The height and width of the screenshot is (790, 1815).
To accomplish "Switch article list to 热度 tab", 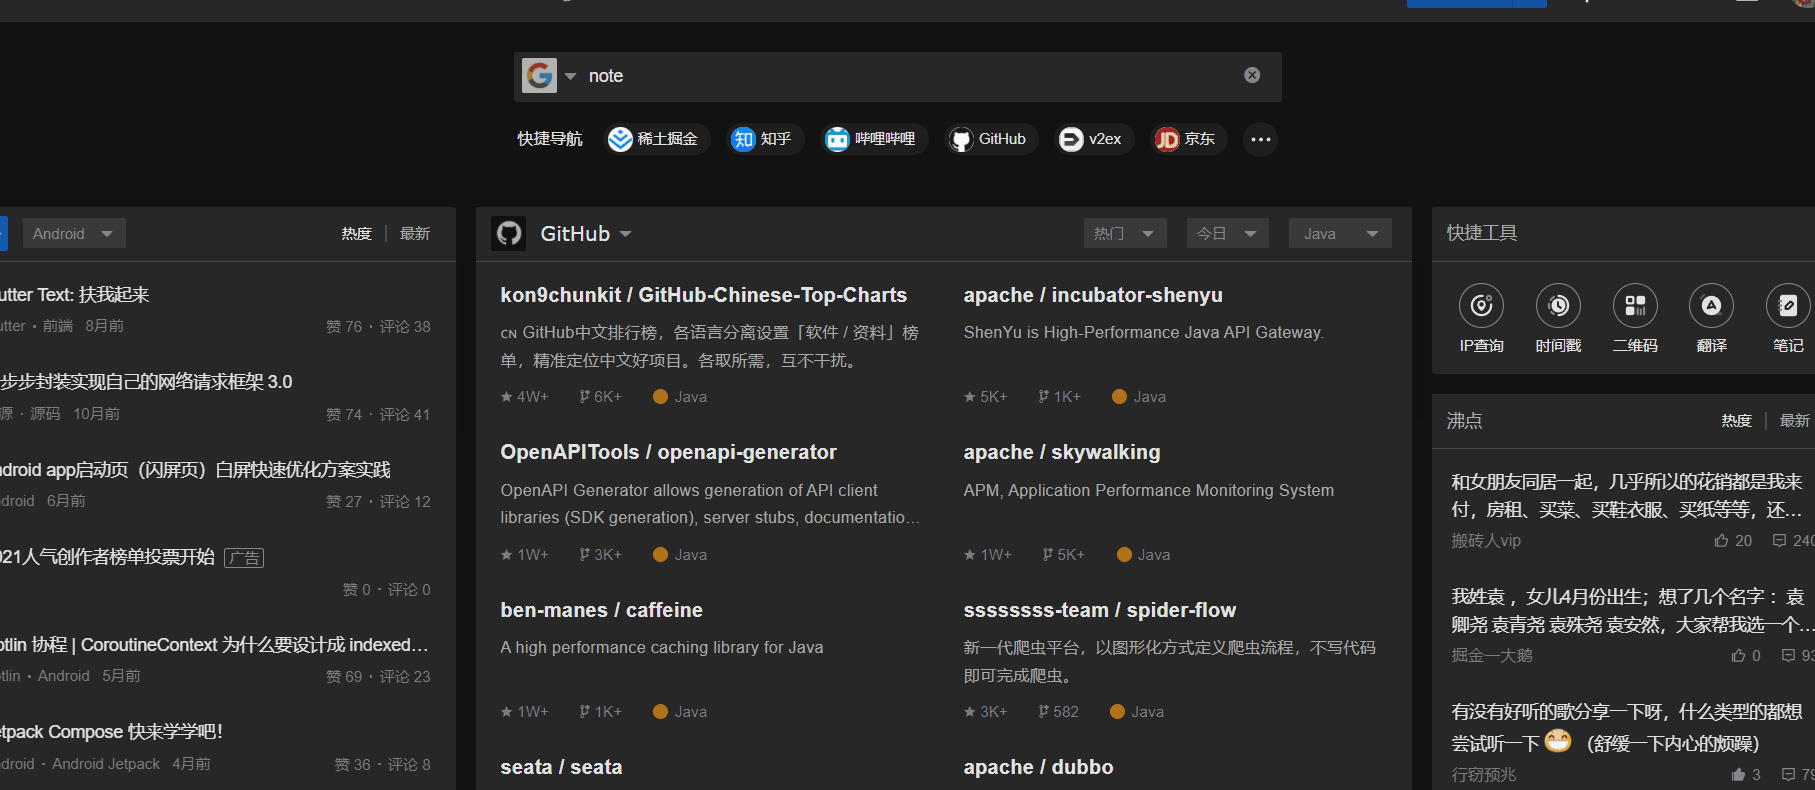I will pos(356,234).
